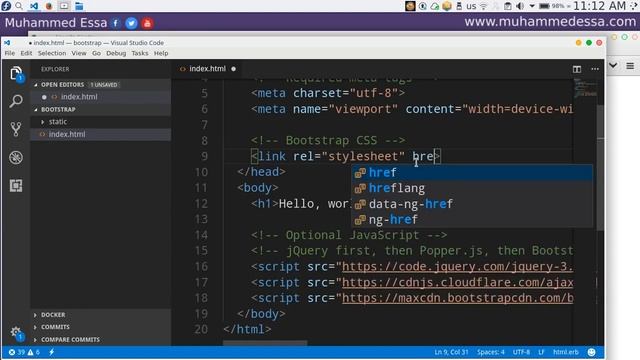This screenshot has height=360, width=640.
Task: Open the Search view in activity bar
Action: (x=16, y=101)
